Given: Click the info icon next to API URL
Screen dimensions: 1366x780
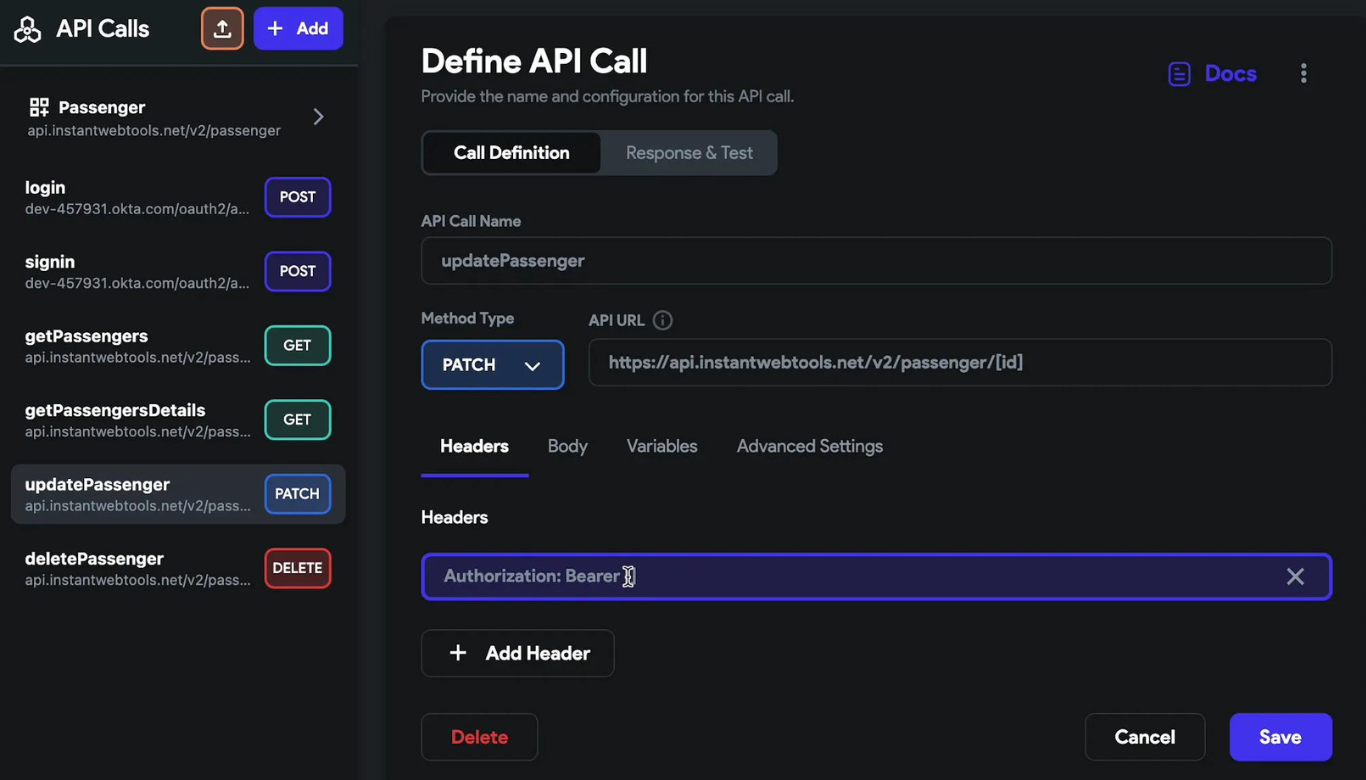Looking at the screenshot, I should [662, 320].
